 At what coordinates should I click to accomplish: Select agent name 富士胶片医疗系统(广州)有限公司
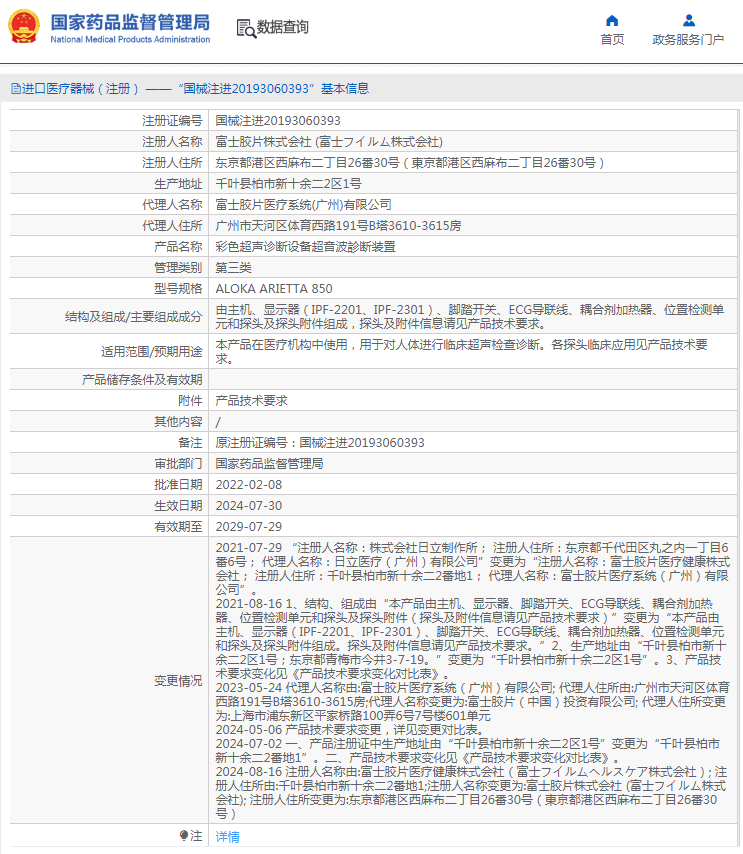pos(303,205)
